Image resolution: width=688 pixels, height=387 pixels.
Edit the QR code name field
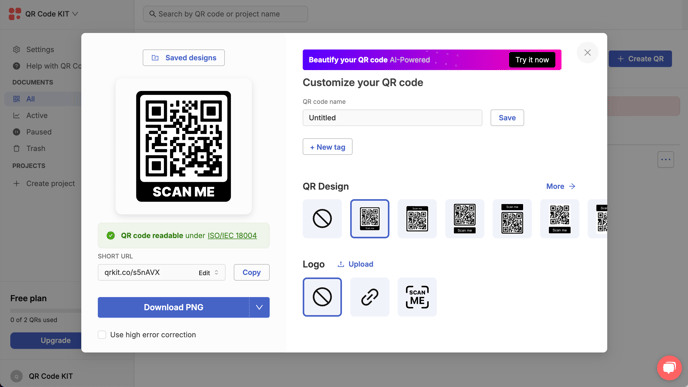tap(392, 118)
